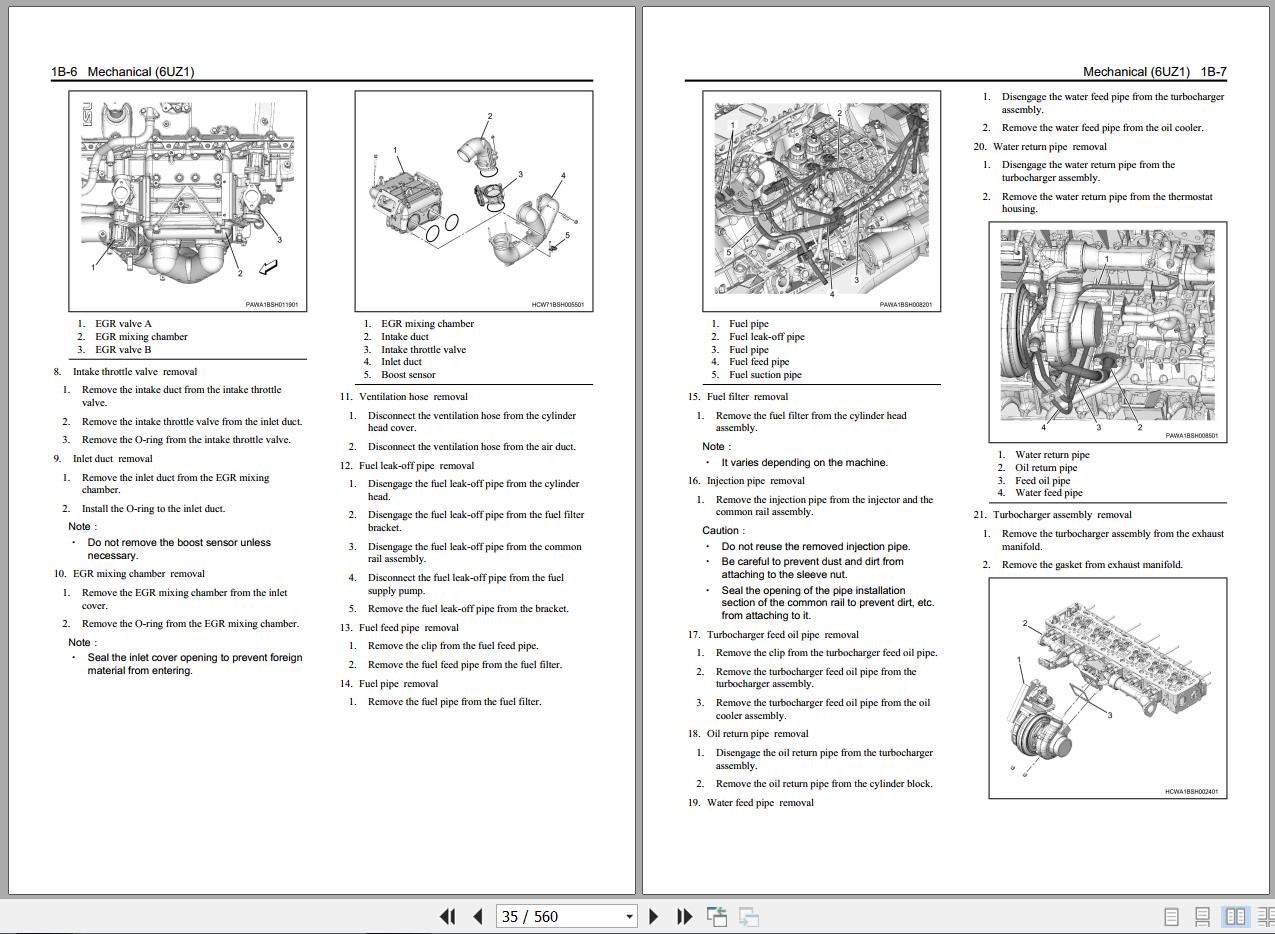Click heading '13. Fuel feed pipe removal'
Viewport: 1275px width, 934px height.
pyautogui.click(x=399, y=628)
